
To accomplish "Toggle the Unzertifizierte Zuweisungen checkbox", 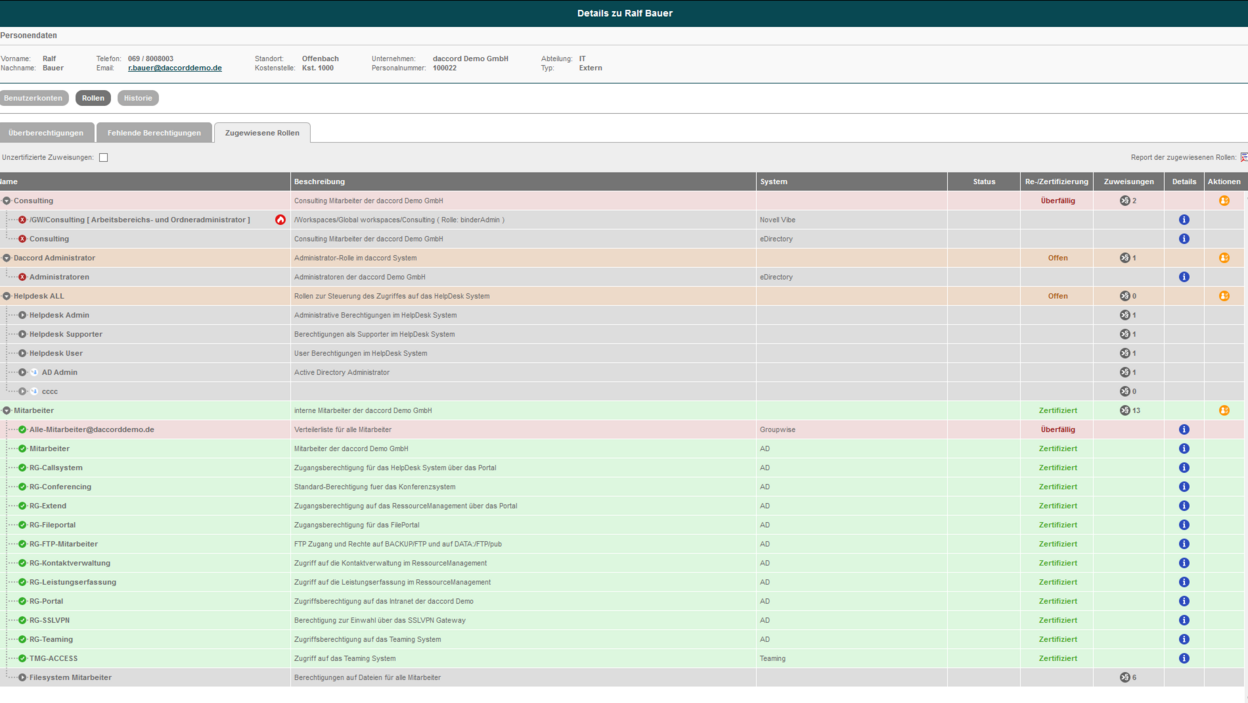I will click(x=103, y=158).
